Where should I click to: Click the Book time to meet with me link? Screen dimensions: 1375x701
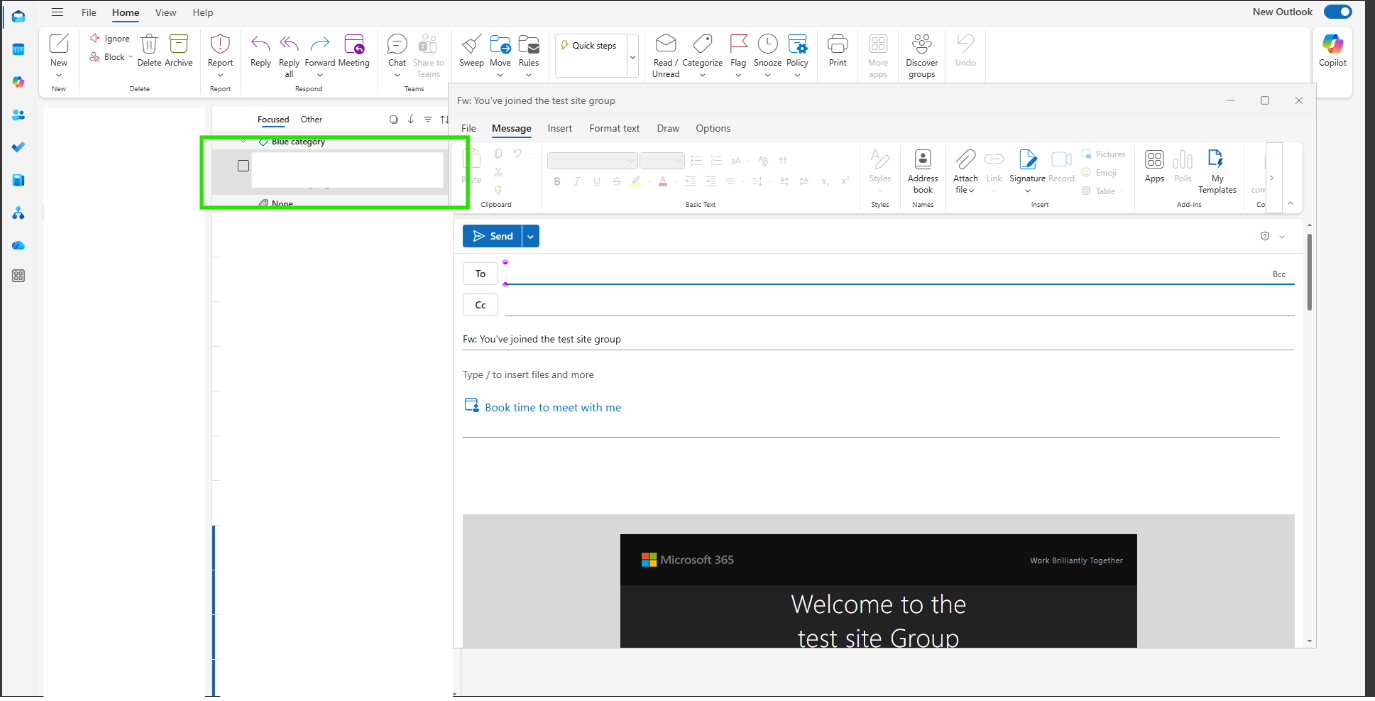pyautogui.click(x=553, y=407)
